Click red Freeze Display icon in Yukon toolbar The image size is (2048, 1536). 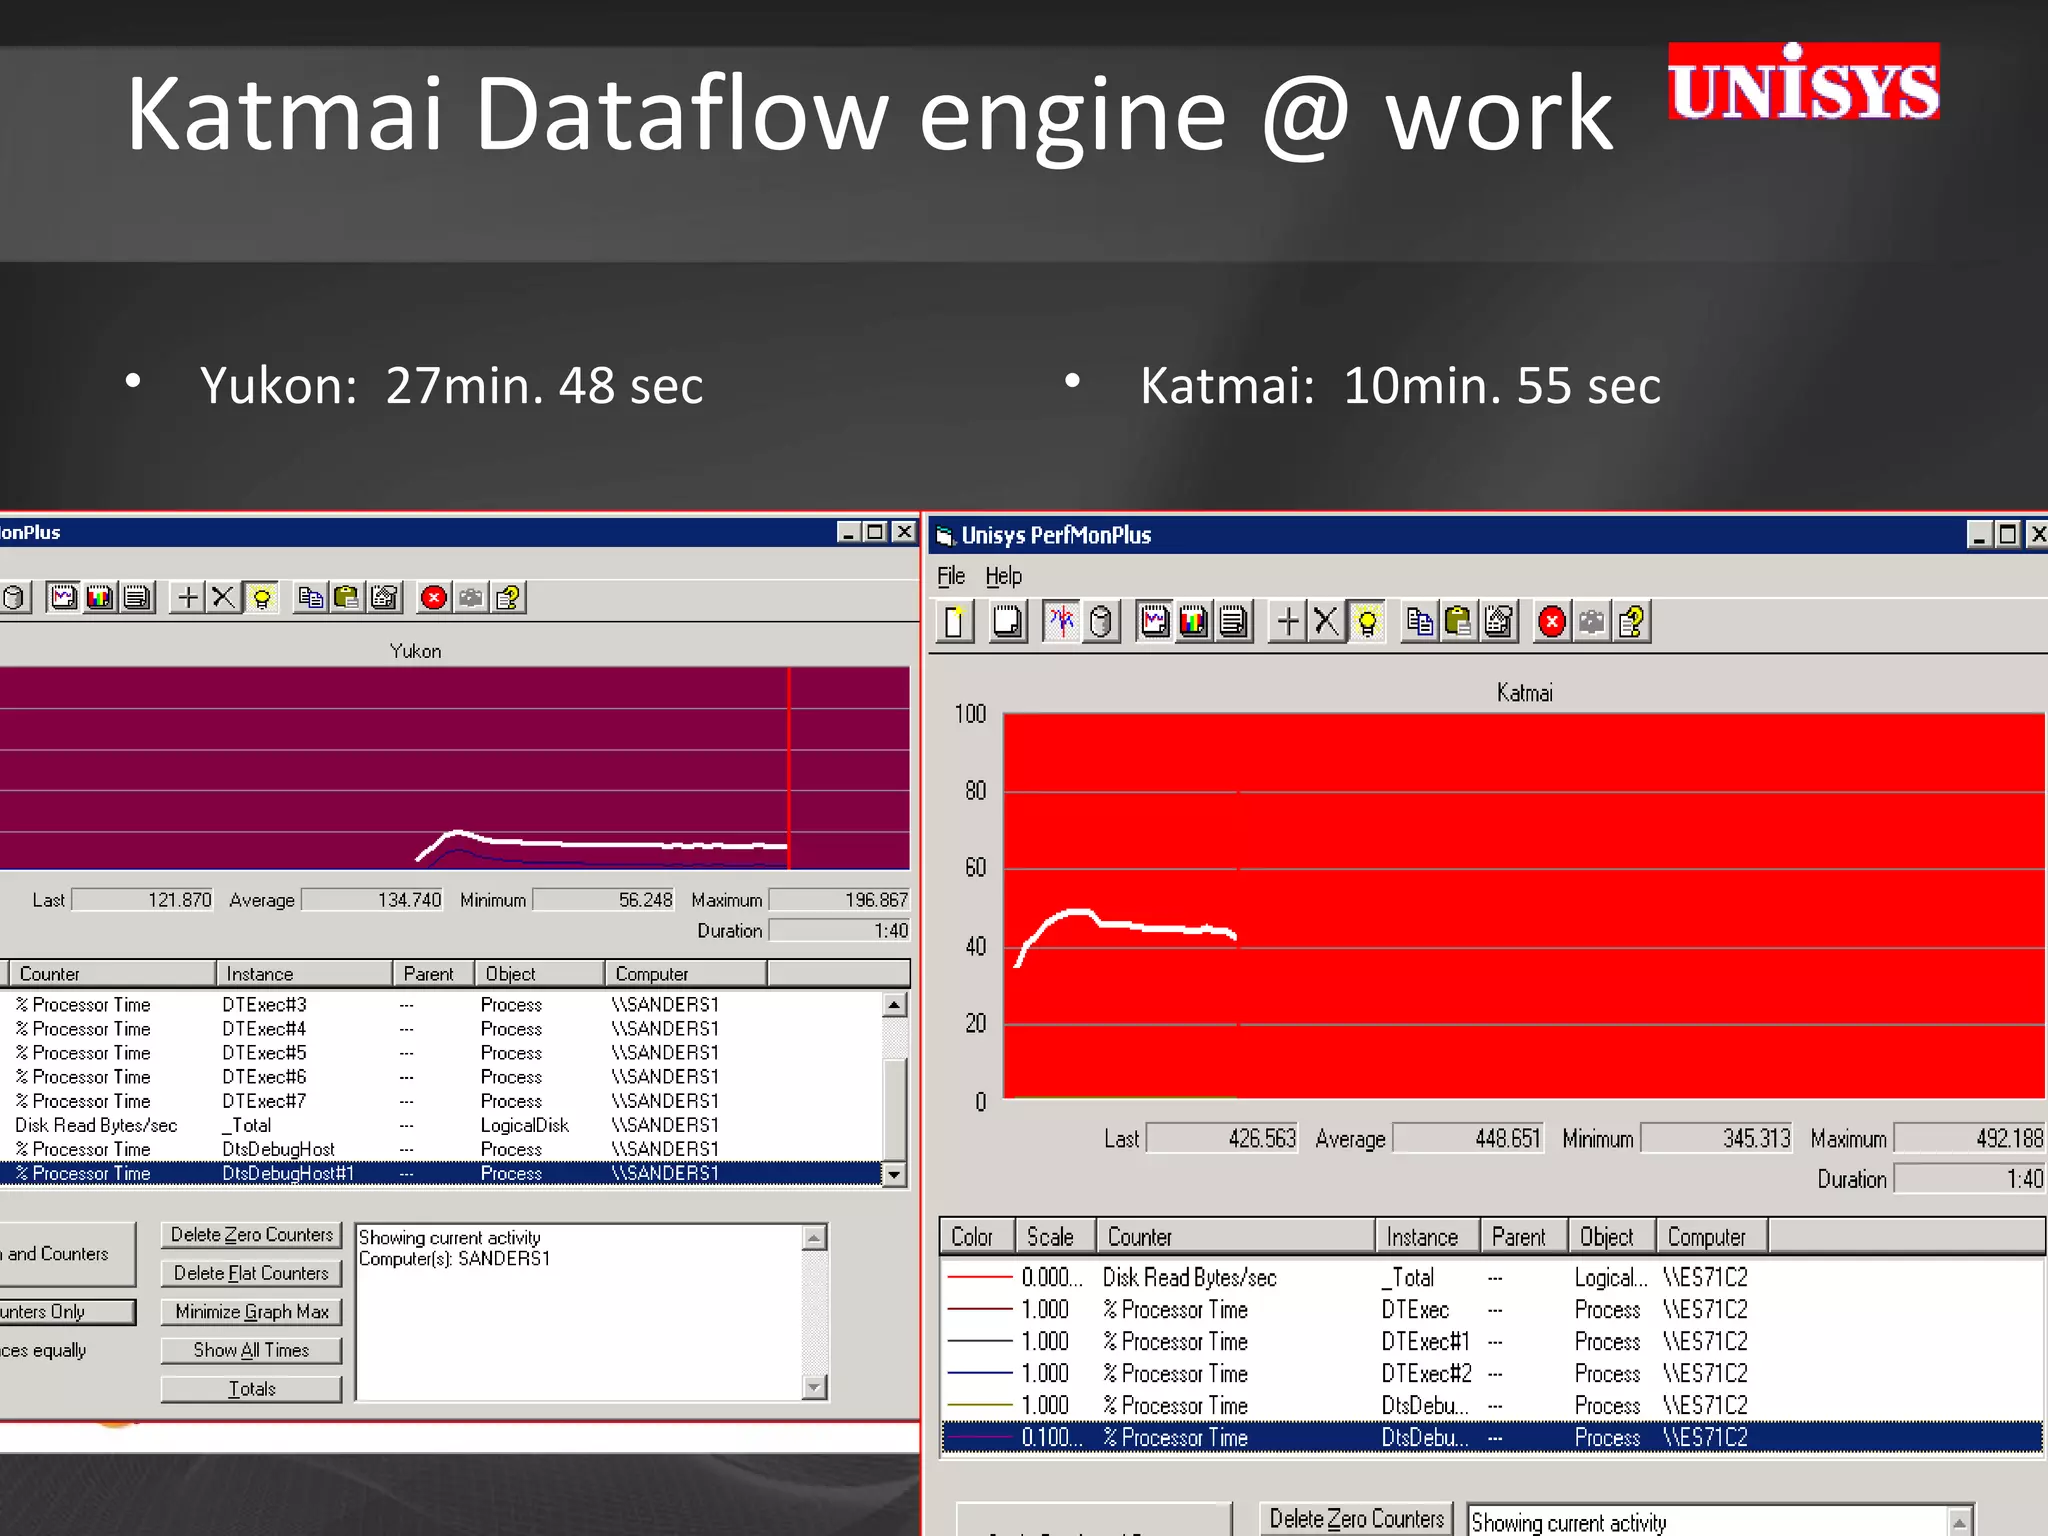coord(434,598)
